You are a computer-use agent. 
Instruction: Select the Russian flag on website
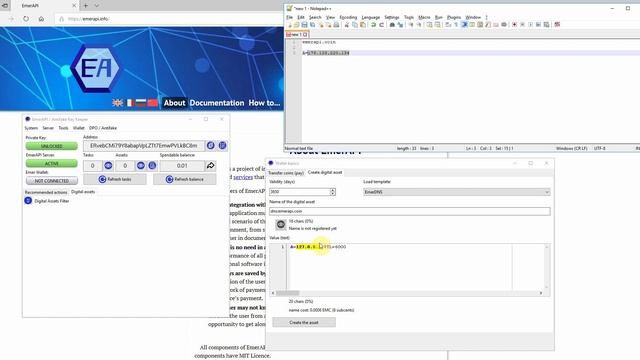click(141, 103)
